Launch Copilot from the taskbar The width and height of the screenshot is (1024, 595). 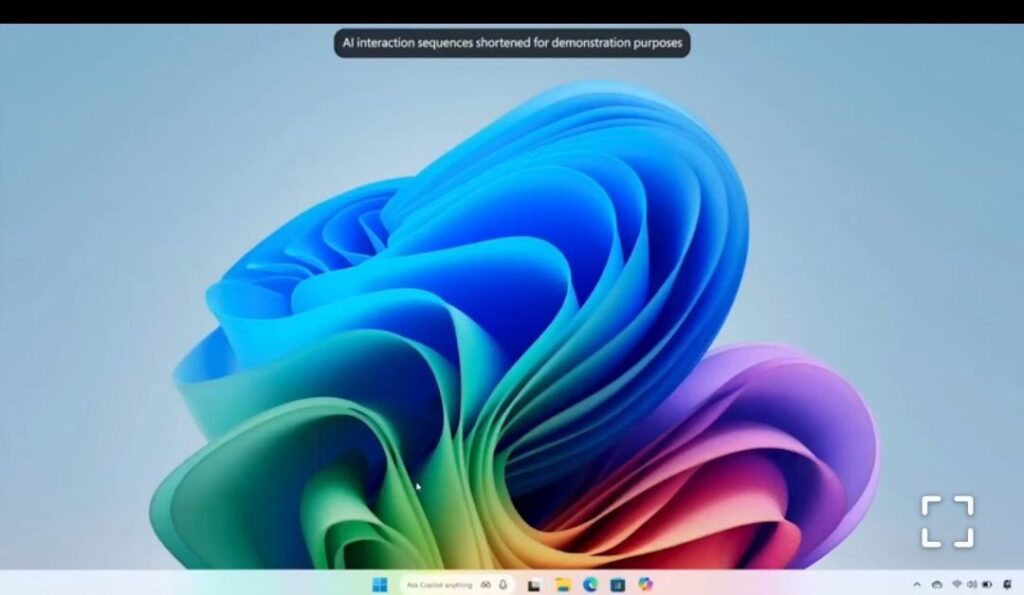(x=644, y=583)
